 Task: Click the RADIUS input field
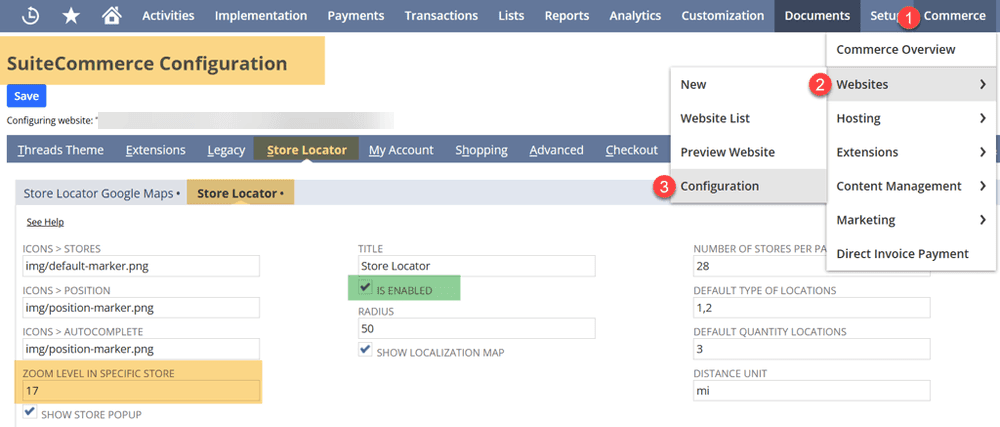(476, 329)
